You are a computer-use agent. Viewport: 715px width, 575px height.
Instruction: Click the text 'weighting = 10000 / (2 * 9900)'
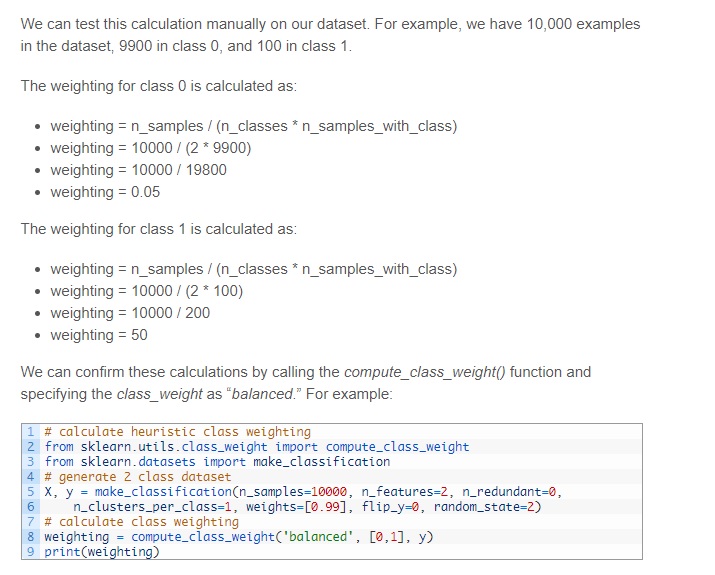[150, 148]
